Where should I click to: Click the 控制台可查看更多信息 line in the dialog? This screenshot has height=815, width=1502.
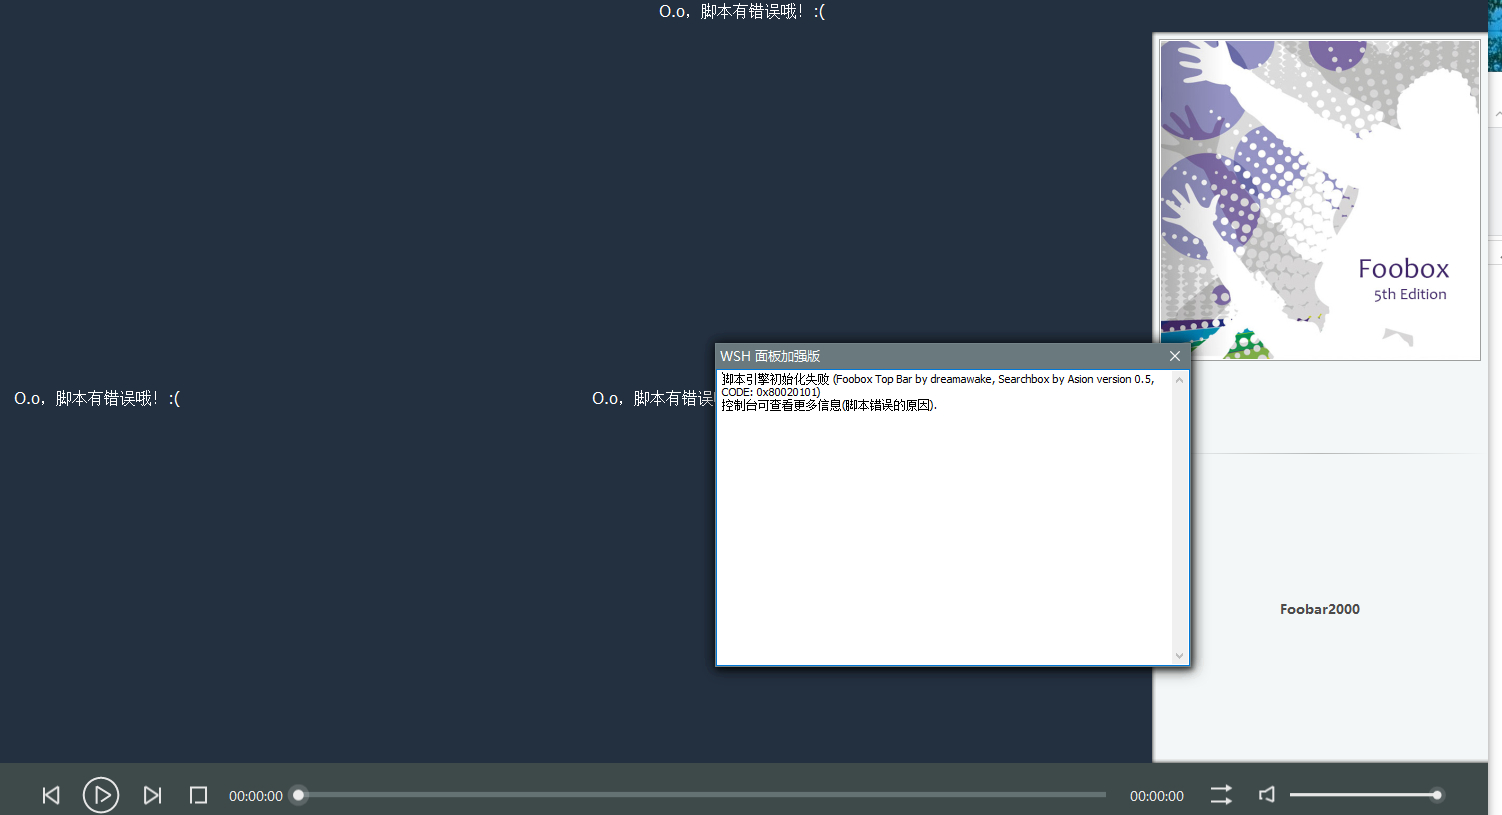tap(829, 405)
